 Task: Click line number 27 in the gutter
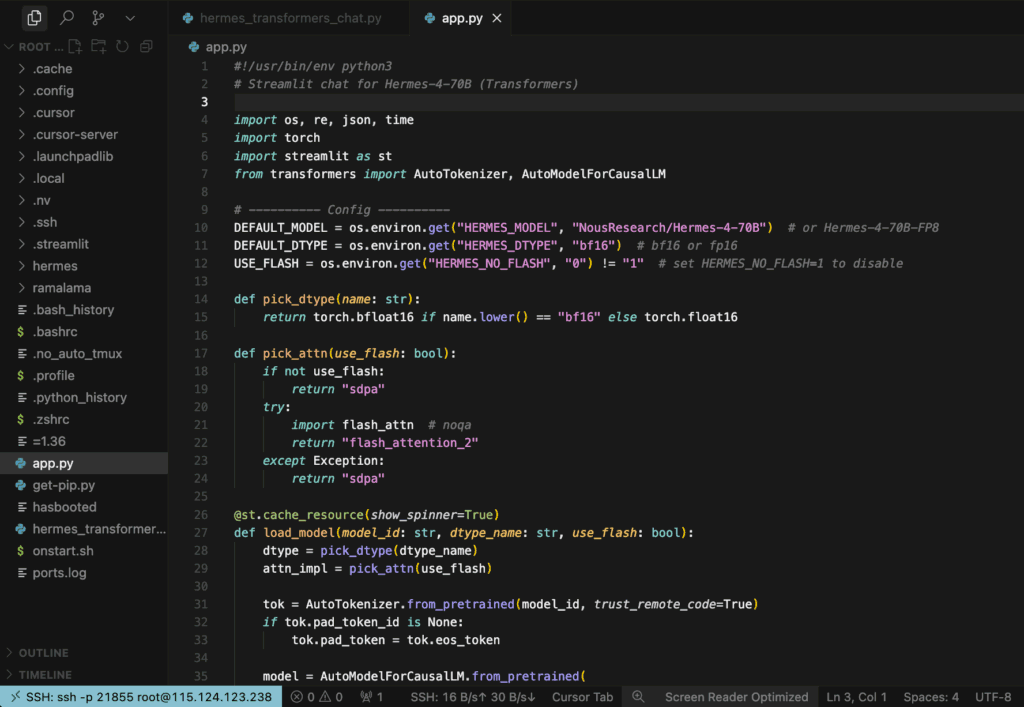pyautogui.click(x=201, y=533)
